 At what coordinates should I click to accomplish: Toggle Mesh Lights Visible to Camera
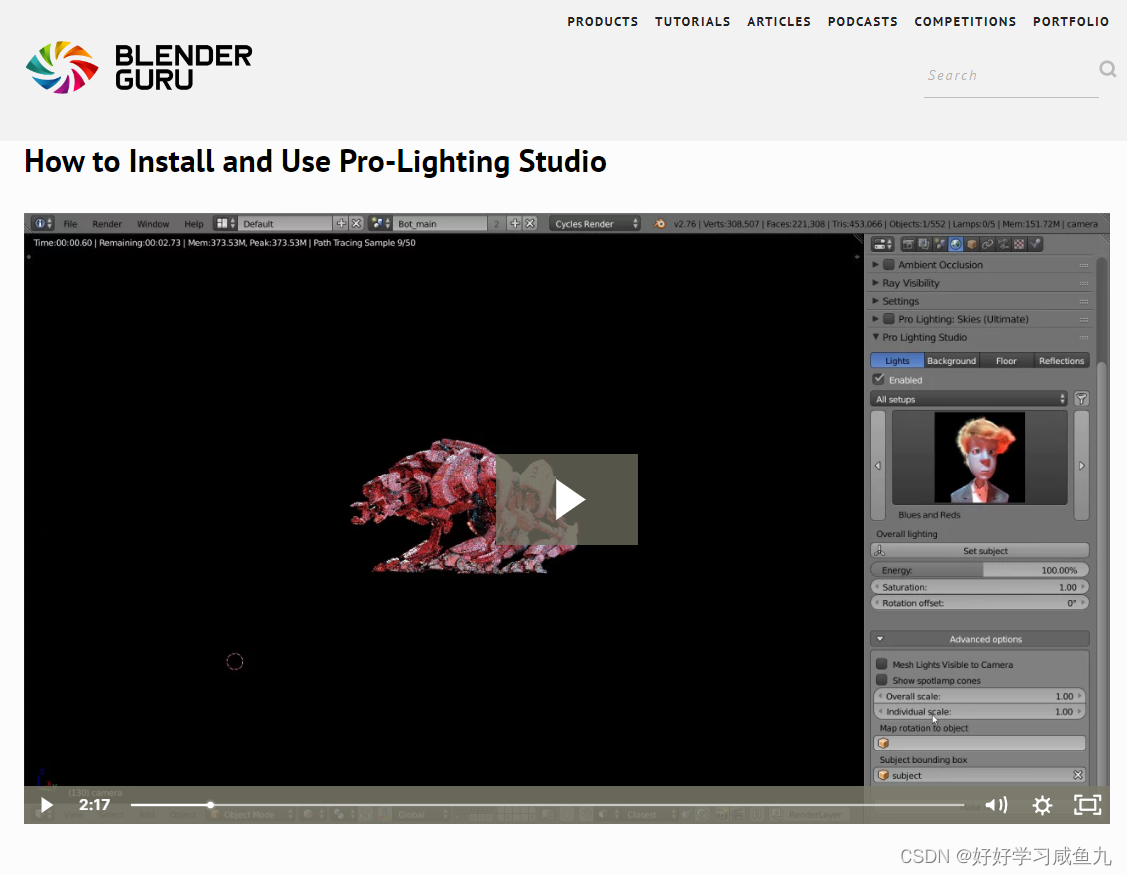882,664
